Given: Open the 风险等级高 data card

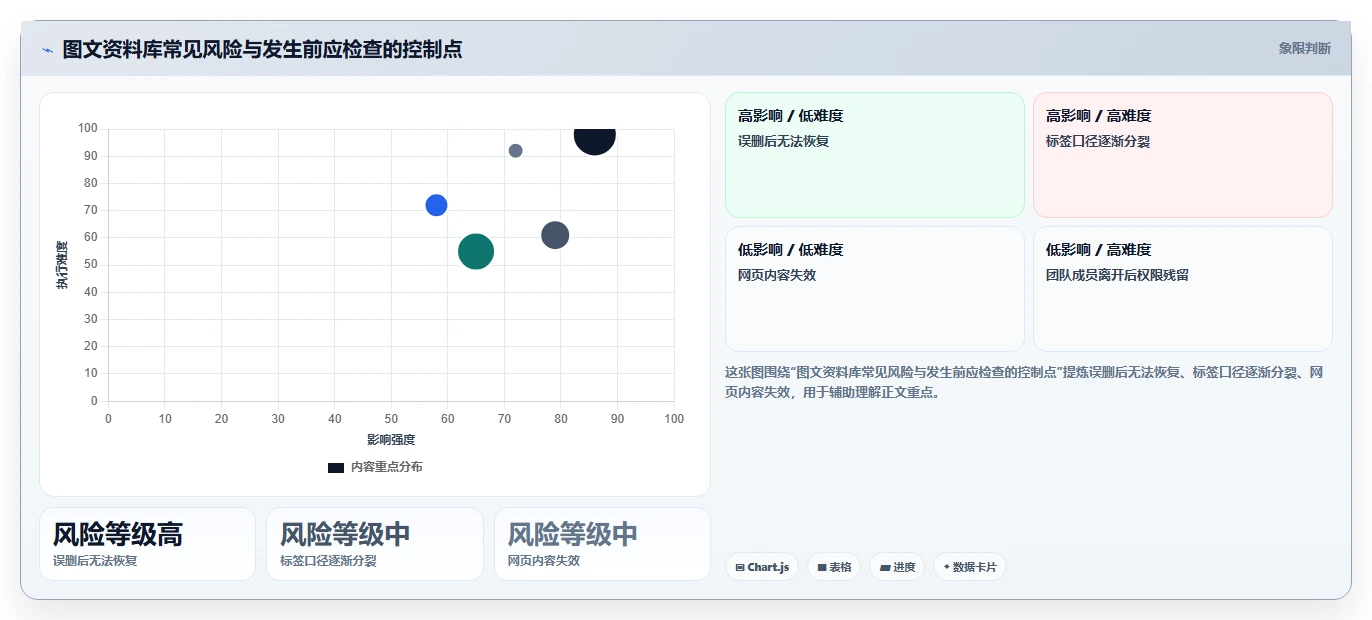Looking at the screenshot, I should pyautogui.click(x=147, y=544).
